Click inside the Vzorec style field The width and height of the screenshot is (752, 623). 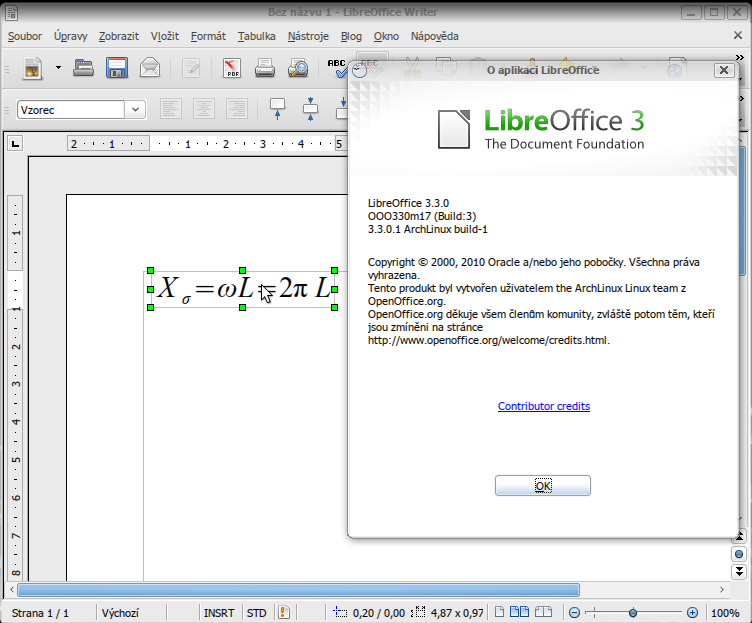[x=71, y=110]
